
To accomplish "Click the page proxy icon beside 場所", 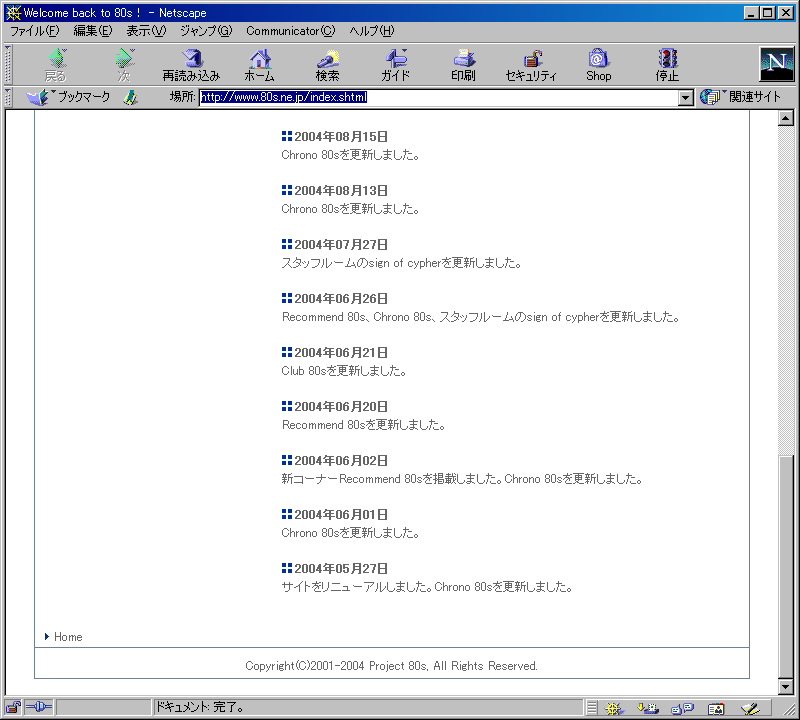I will click(131, 97).
